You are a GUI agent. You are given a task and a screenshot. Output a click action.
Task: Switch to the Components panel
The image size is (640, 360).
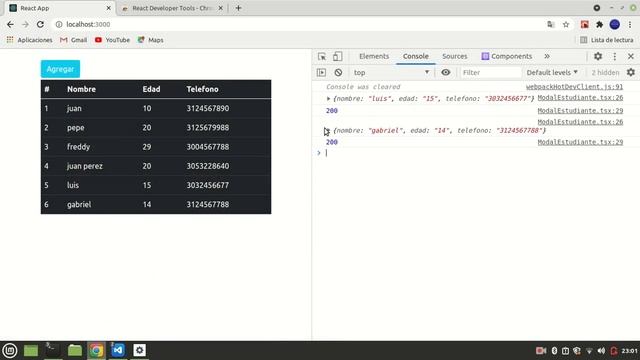[507, 56]
